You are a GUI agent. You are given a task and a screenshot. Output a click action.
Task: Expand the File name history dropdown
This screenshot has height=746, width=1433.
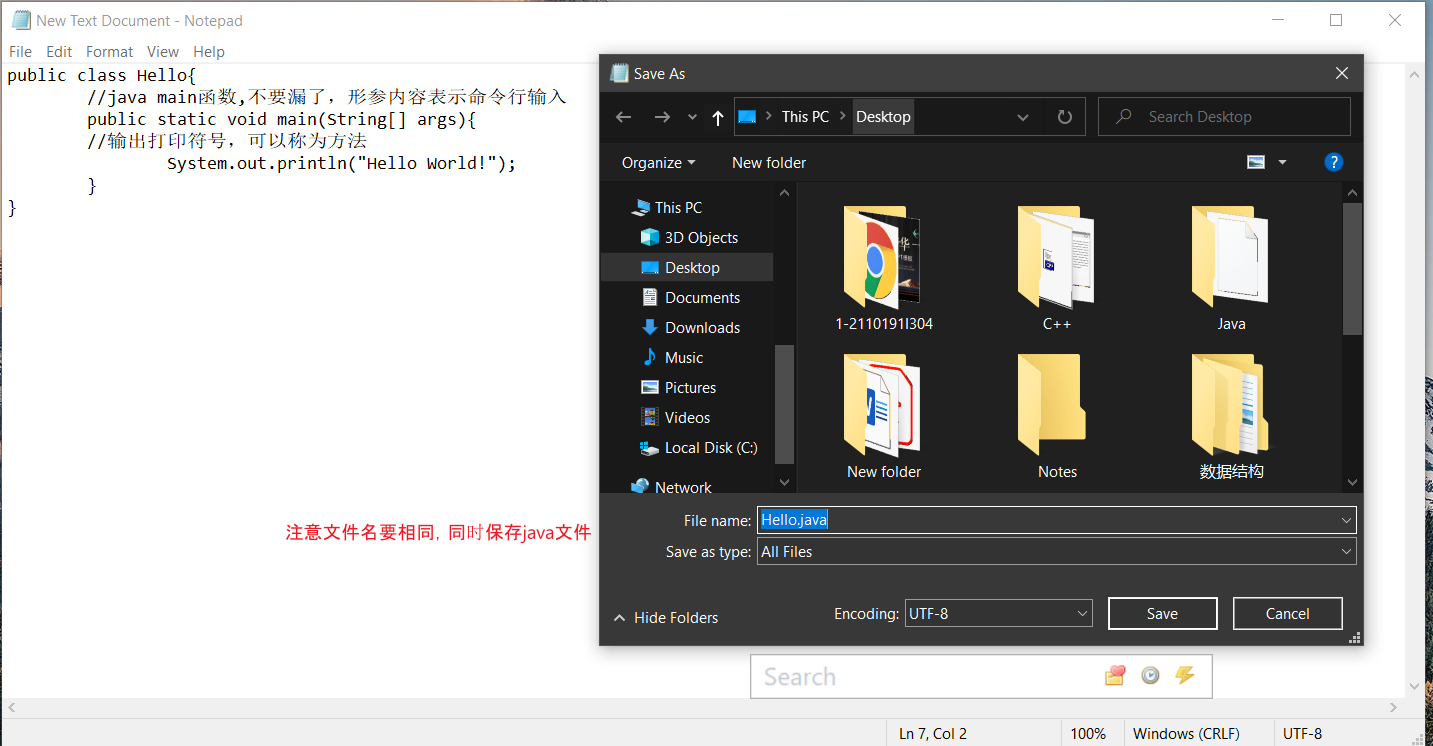tap(1347, 519)
